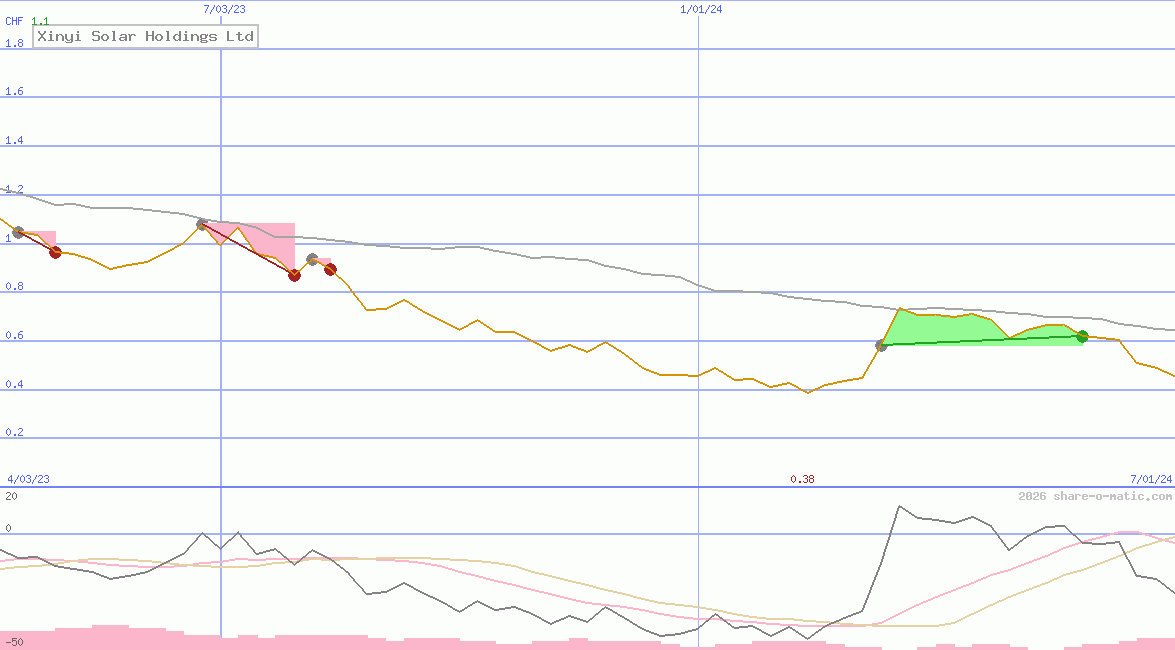Click the 1.8 level on the price axis
Image resolution: width=1175 pixels, height=650 pixels.
tap(13, 43)
